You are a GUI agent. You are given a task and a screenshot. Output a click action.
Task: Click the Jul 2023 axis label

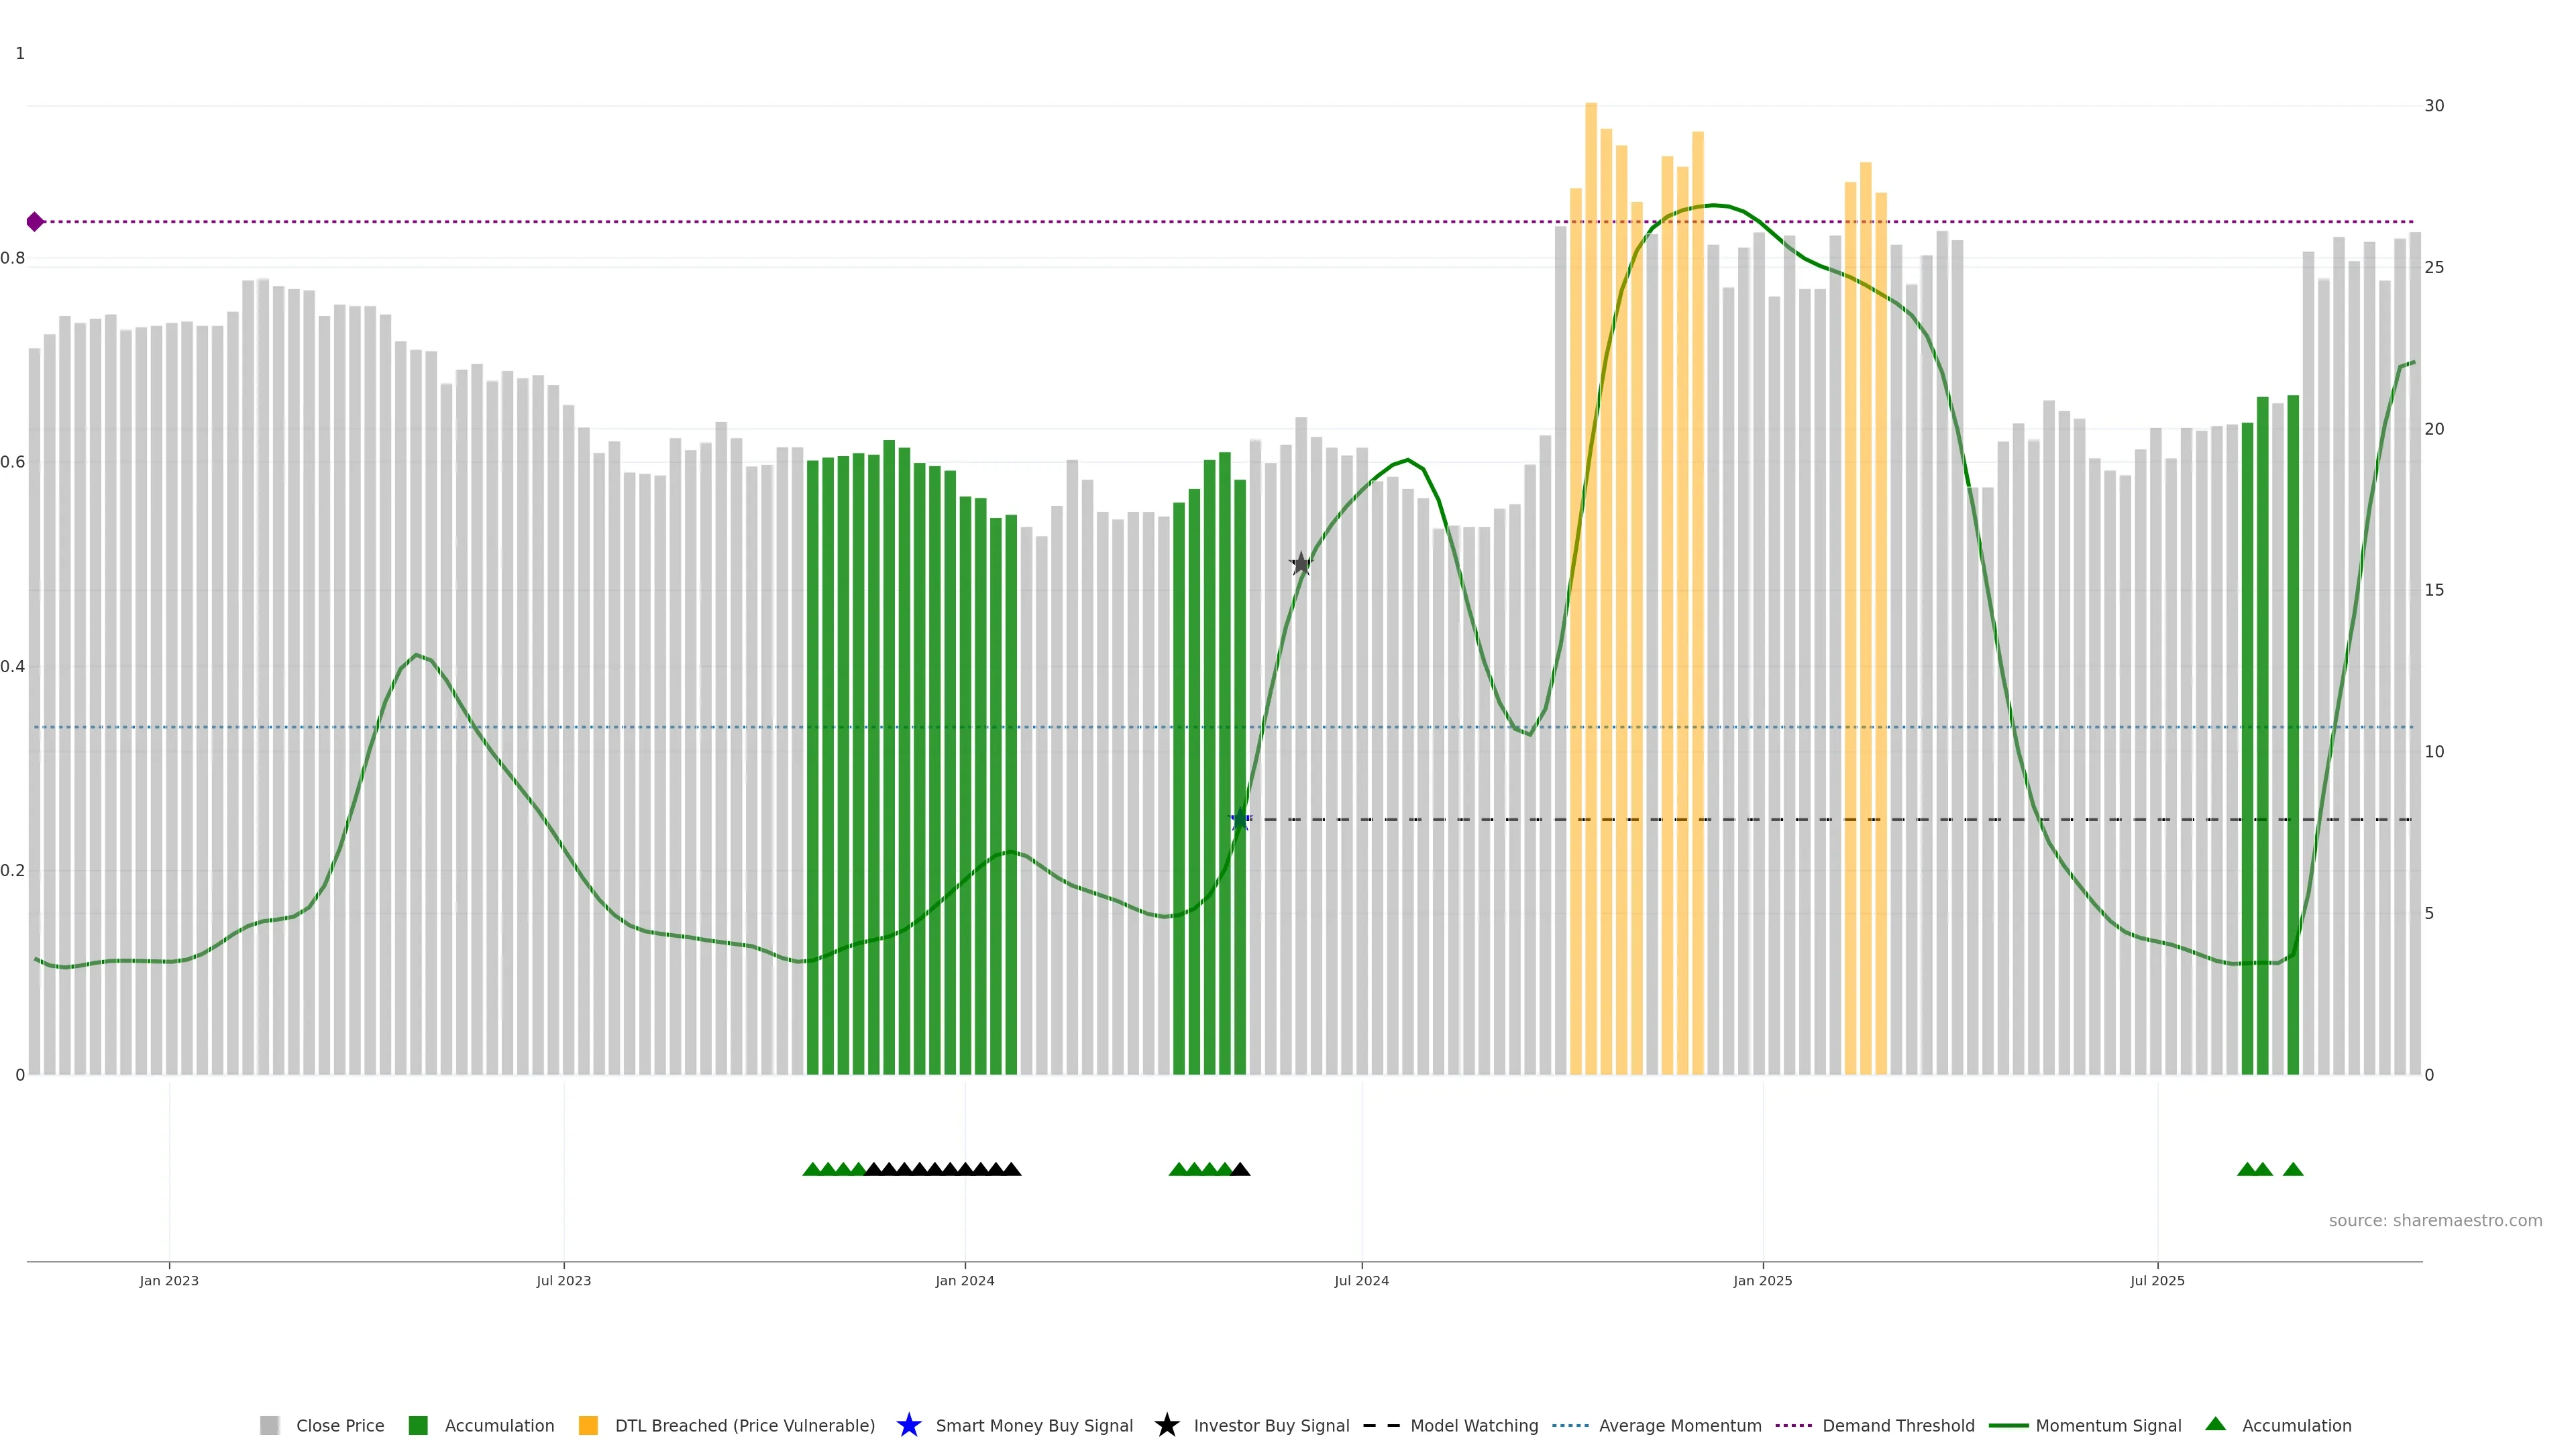(x=563, y=1280)
